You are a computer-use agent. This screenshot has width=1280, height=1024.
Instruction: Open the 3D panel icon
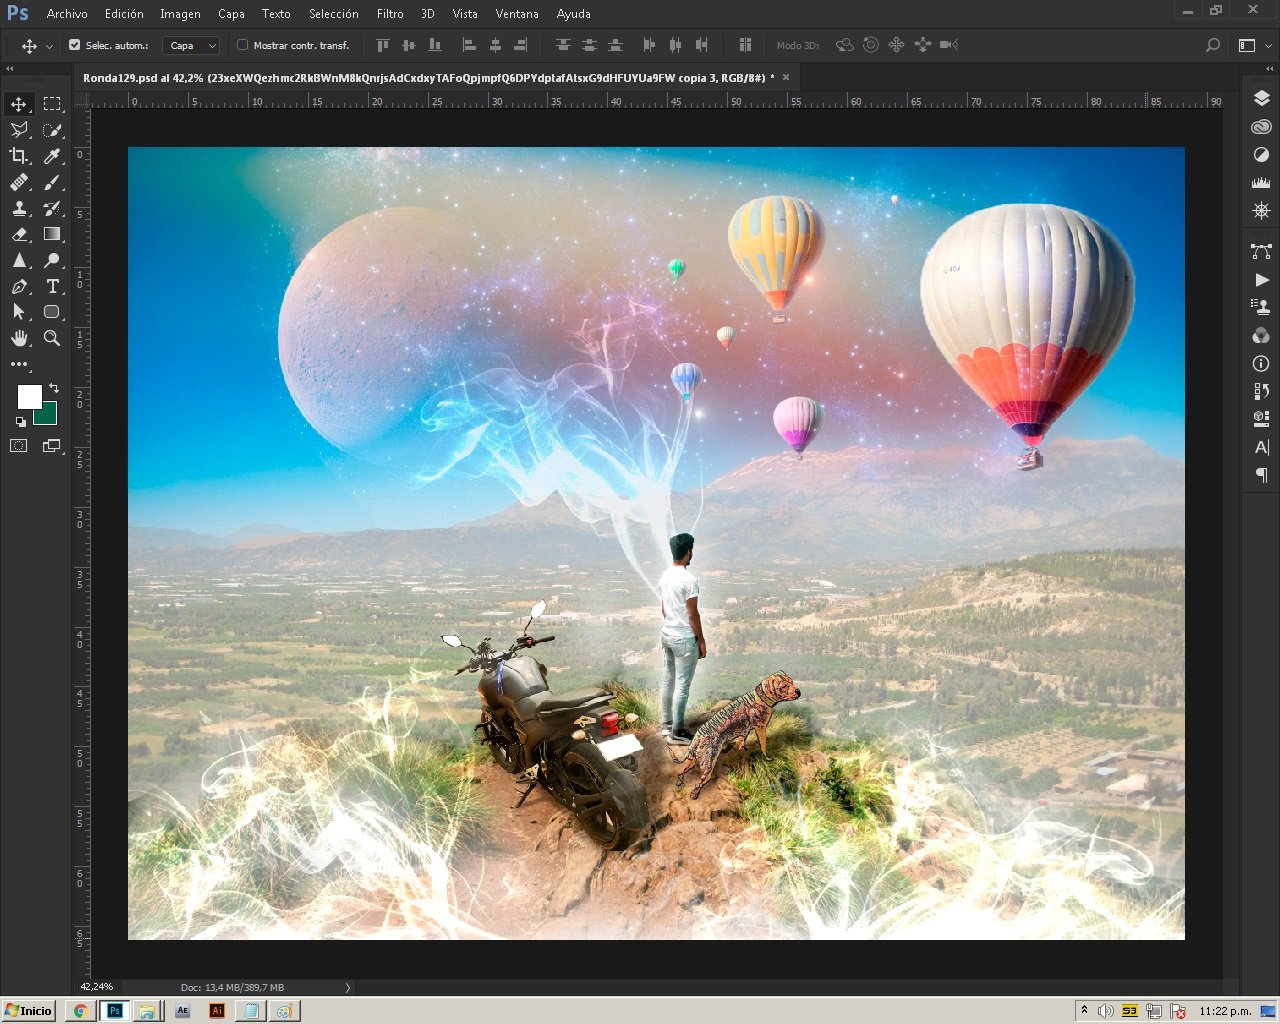point(1261,419)
